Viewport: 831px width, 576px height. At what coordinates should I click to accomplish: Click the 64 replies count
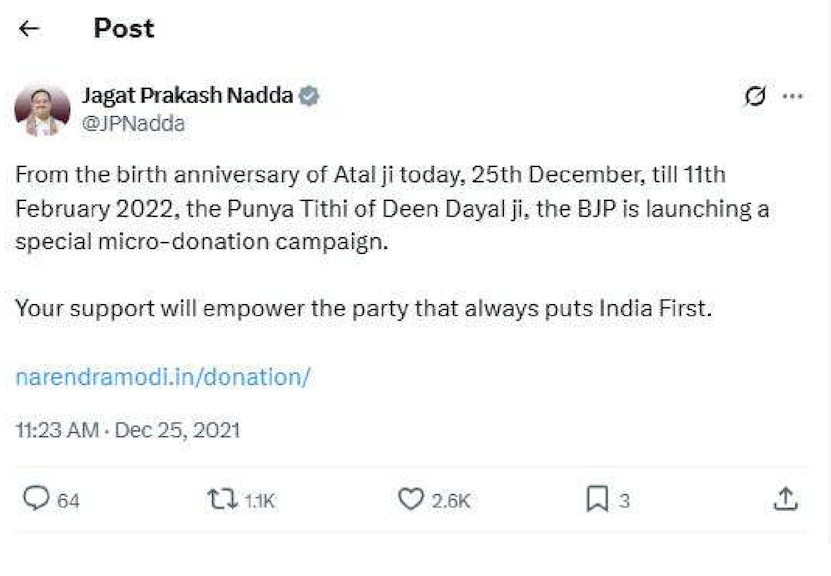click(68, 501)
